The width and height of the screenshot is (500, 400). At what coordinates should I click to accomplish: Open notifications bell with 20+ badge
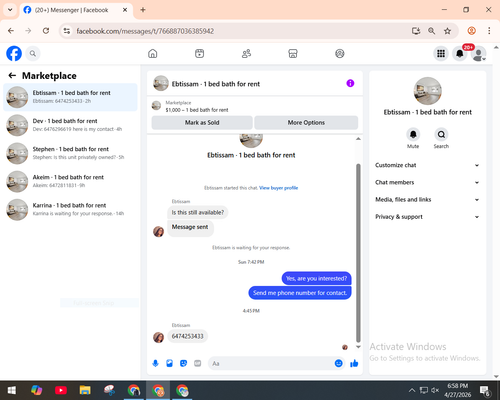pyautogui.click(x=460, y=53)
